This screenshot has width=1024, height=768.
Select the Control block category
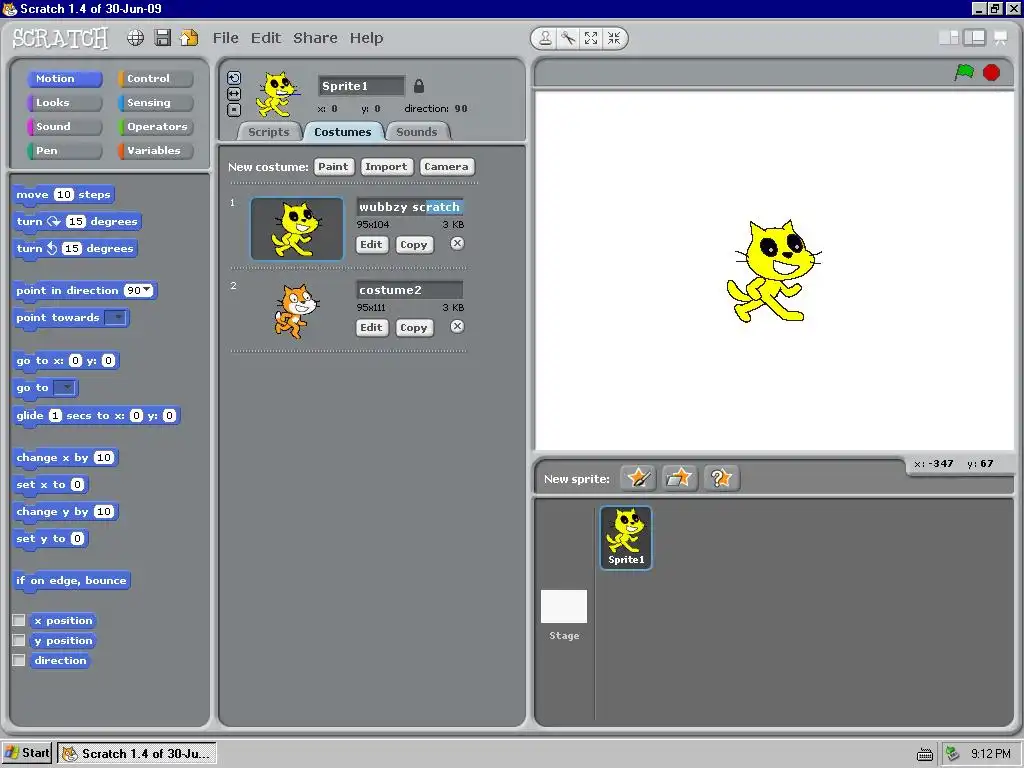[x=155, y=78]
